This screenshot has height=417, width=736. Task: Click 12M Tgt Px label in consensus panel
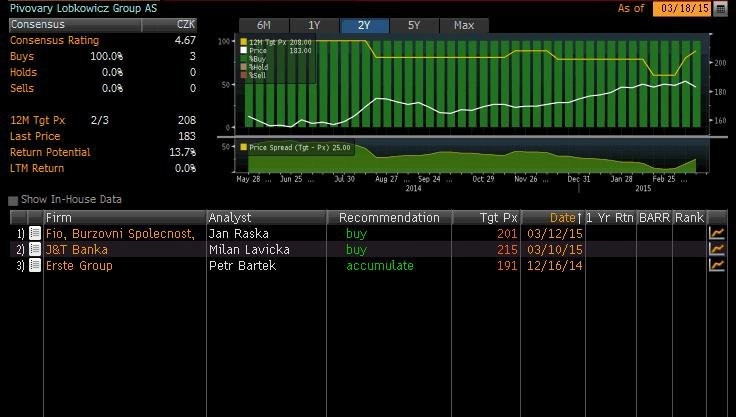click(38, 120)
